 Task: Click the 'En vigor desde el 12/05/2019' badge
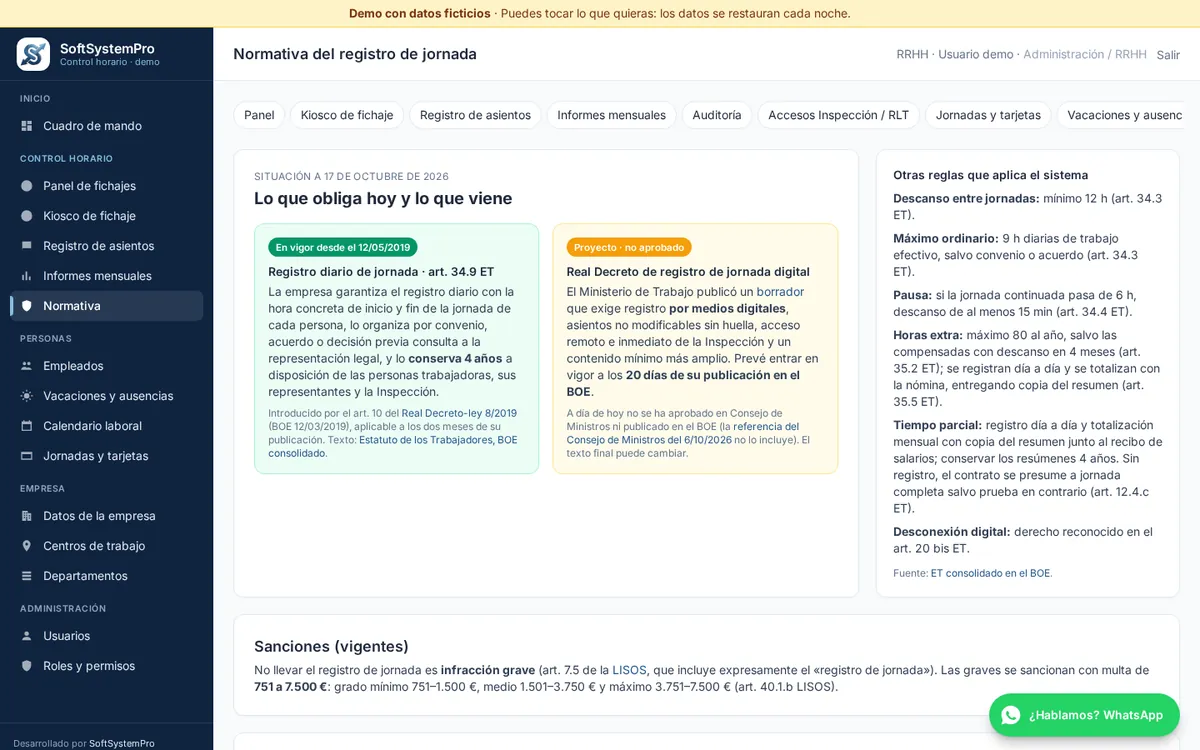(343, 247)
